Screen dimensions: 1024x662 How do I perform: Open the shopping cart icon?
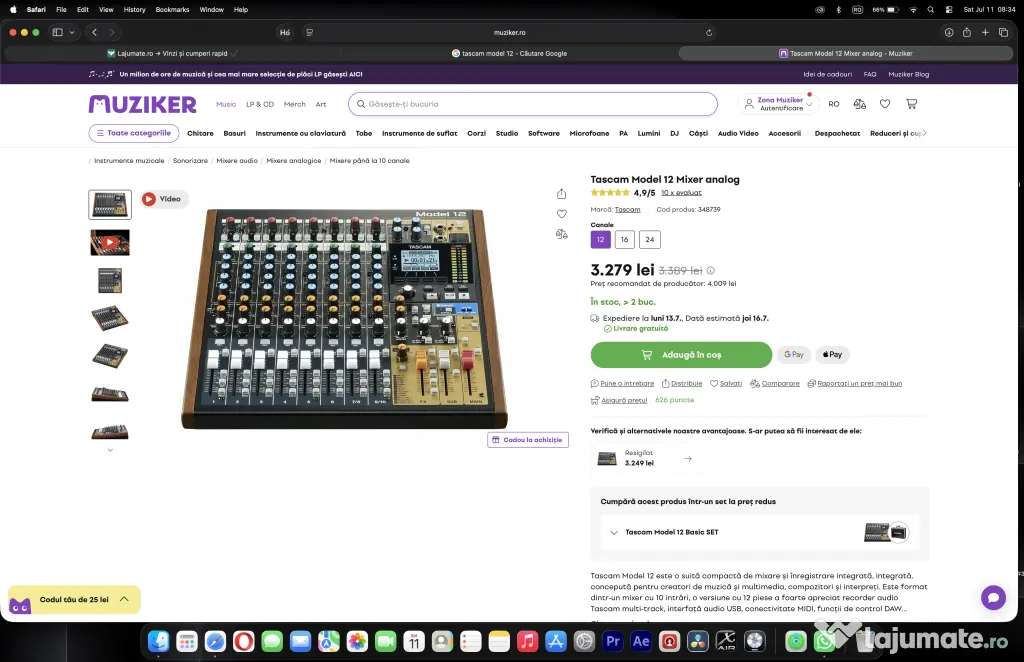(911, 104)
